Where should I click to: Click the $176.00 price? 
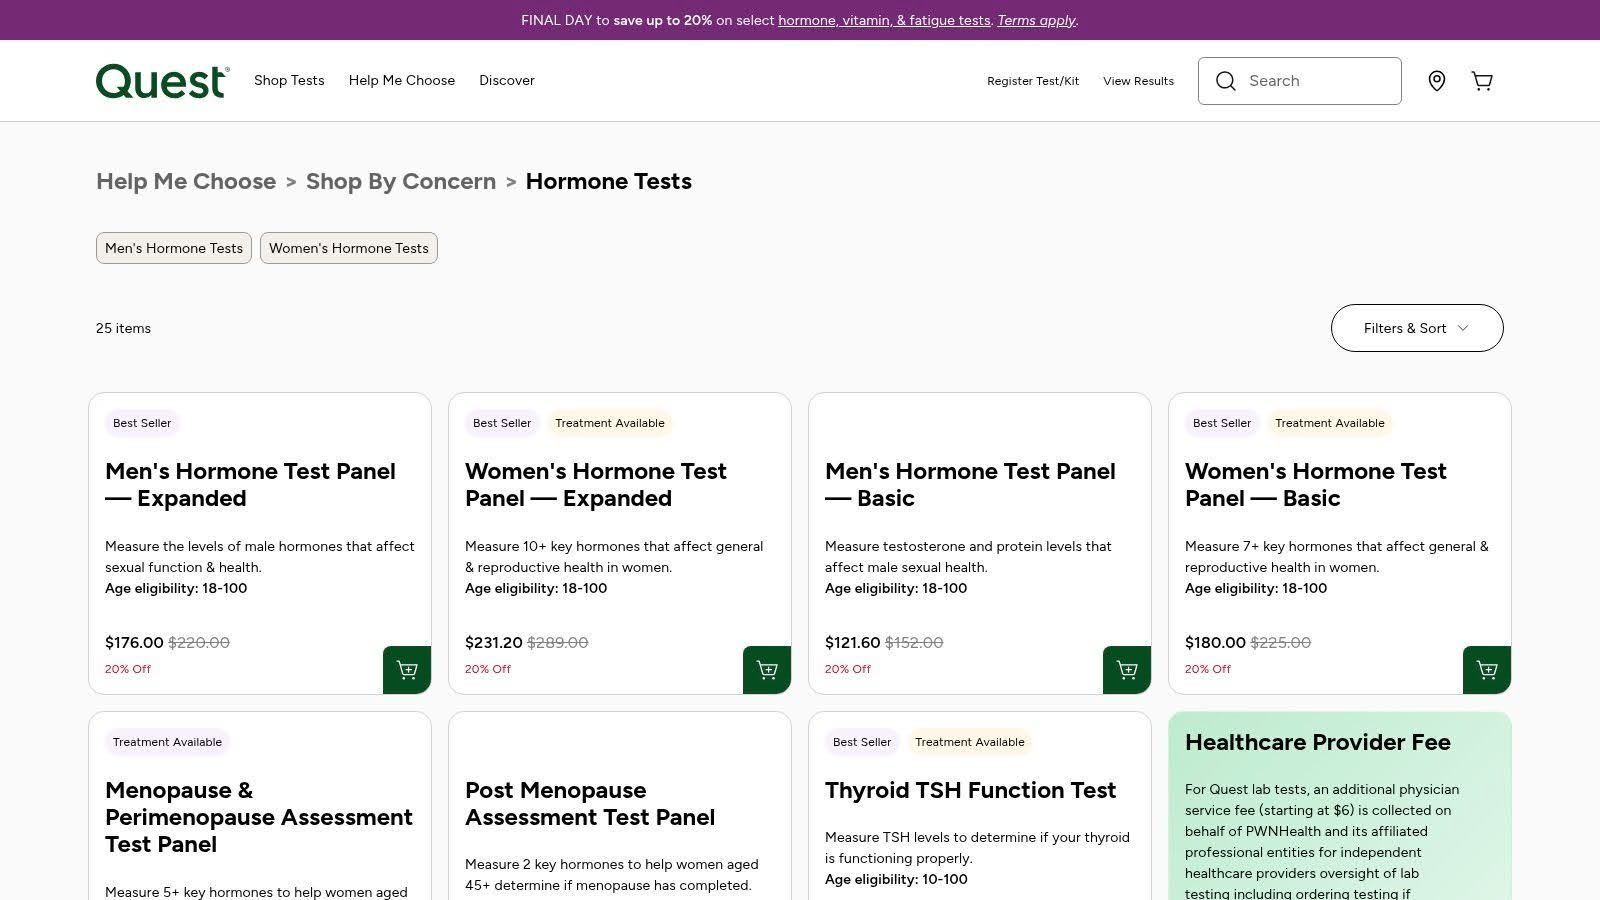(x=134, y=643)
